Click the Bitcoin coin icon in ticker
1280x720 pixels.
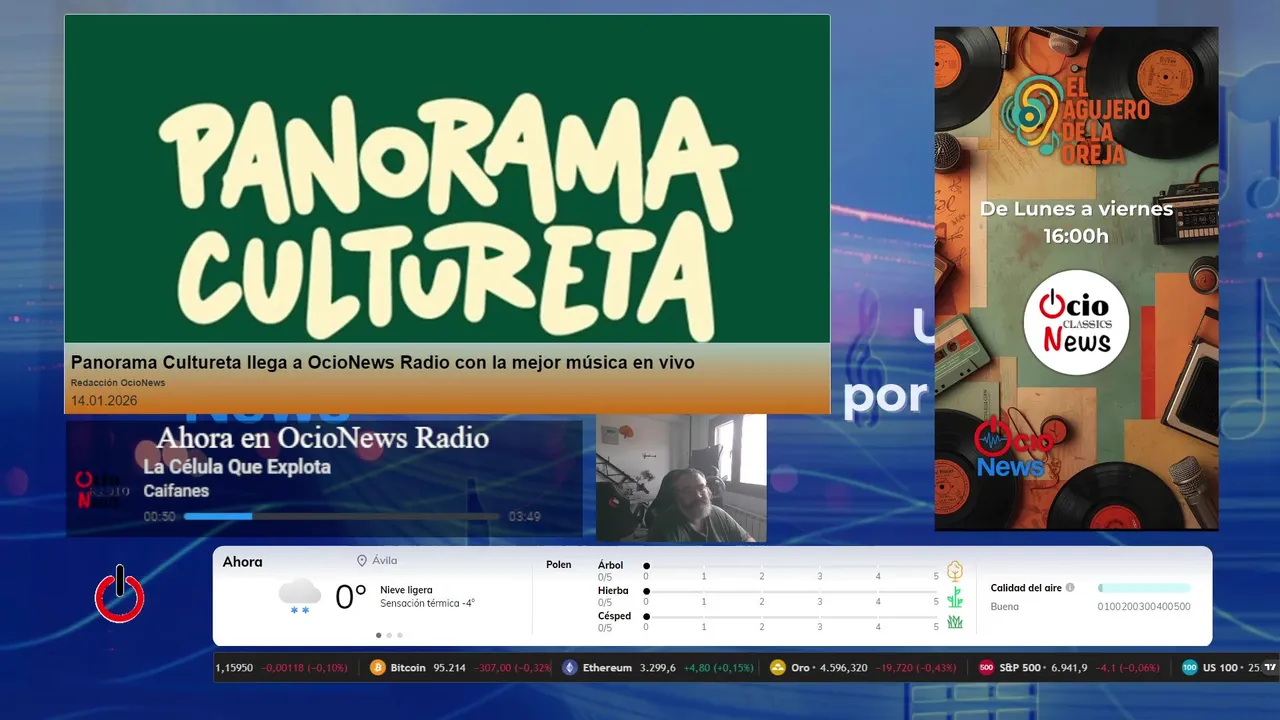pyautogui.click(x=378, y=667)
